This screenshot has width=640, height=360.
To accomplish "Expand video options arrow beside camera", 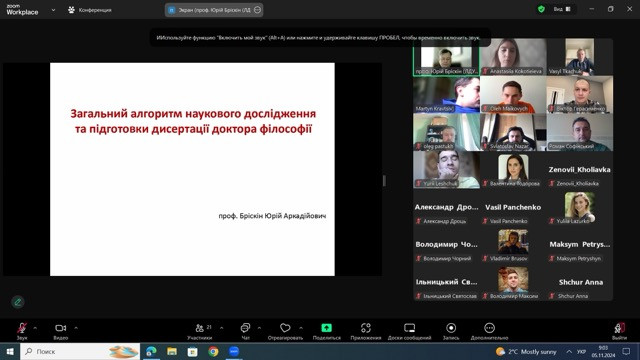I will [76, 328].
